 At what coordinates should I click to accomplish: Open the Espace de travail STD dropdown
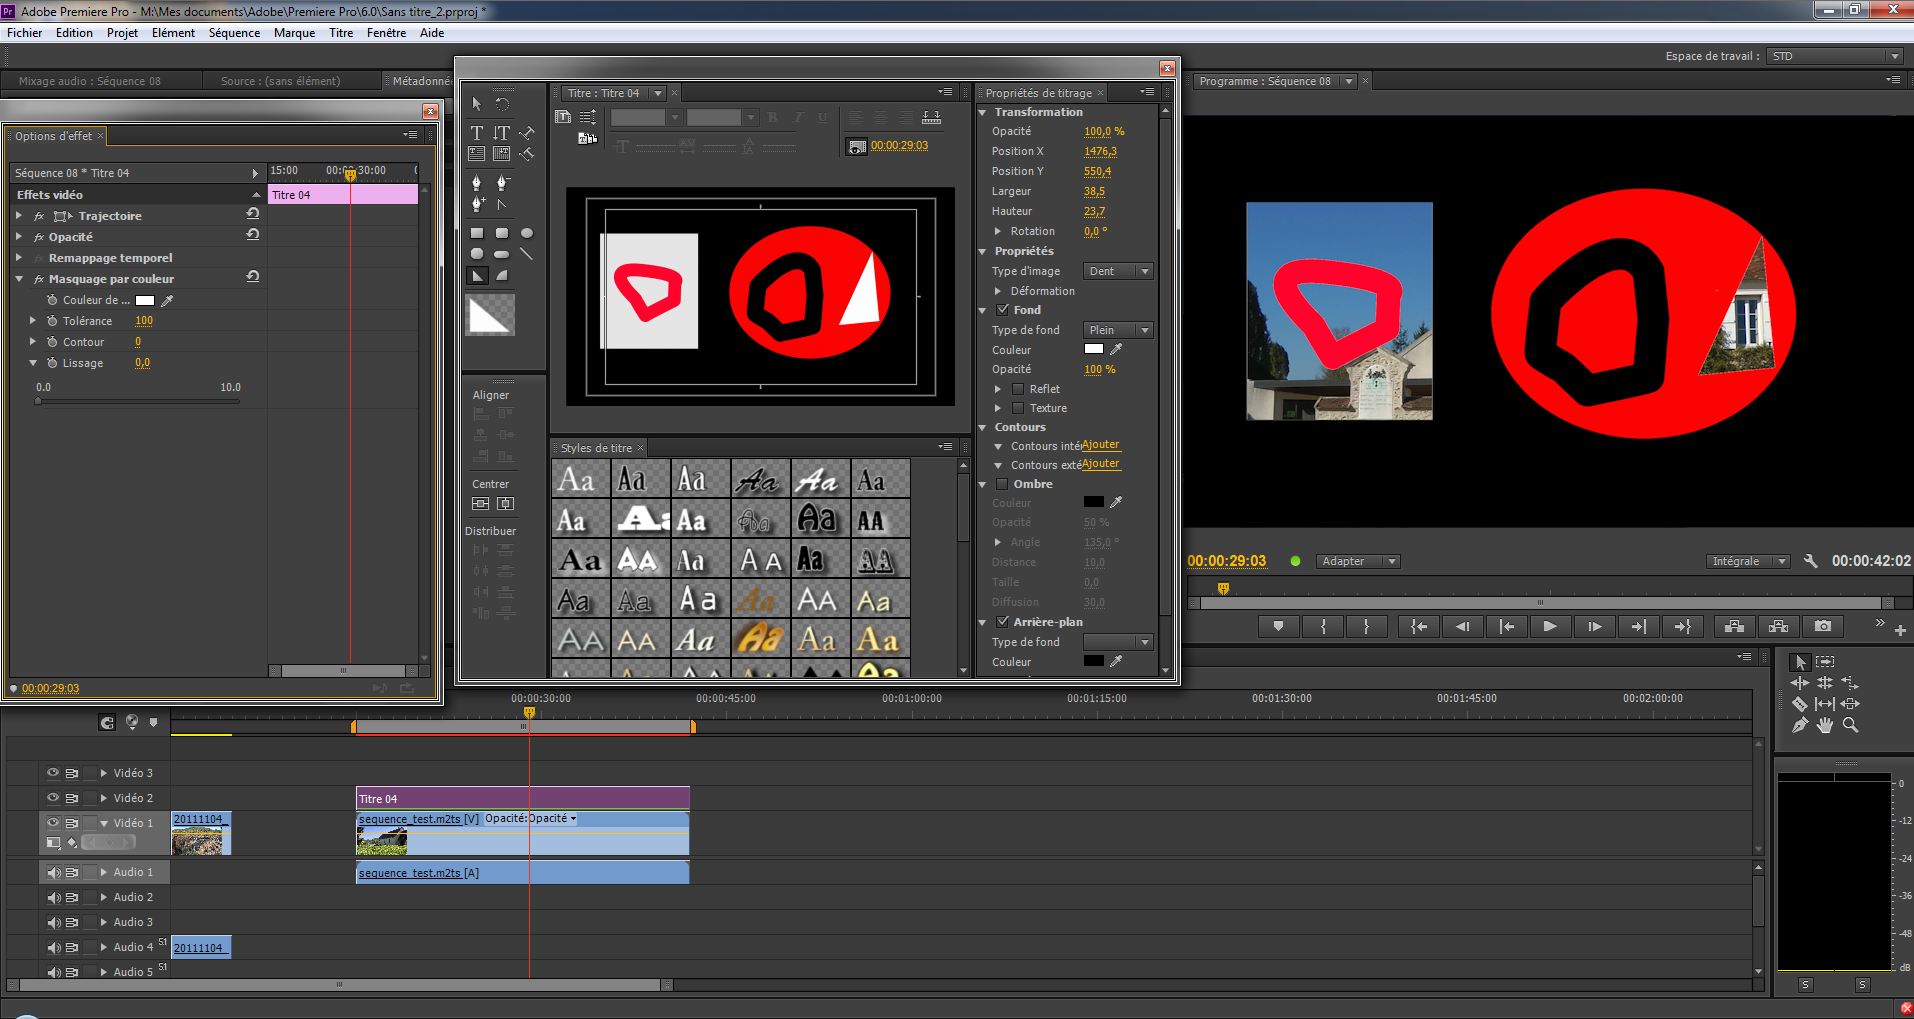click(1834, 56)
